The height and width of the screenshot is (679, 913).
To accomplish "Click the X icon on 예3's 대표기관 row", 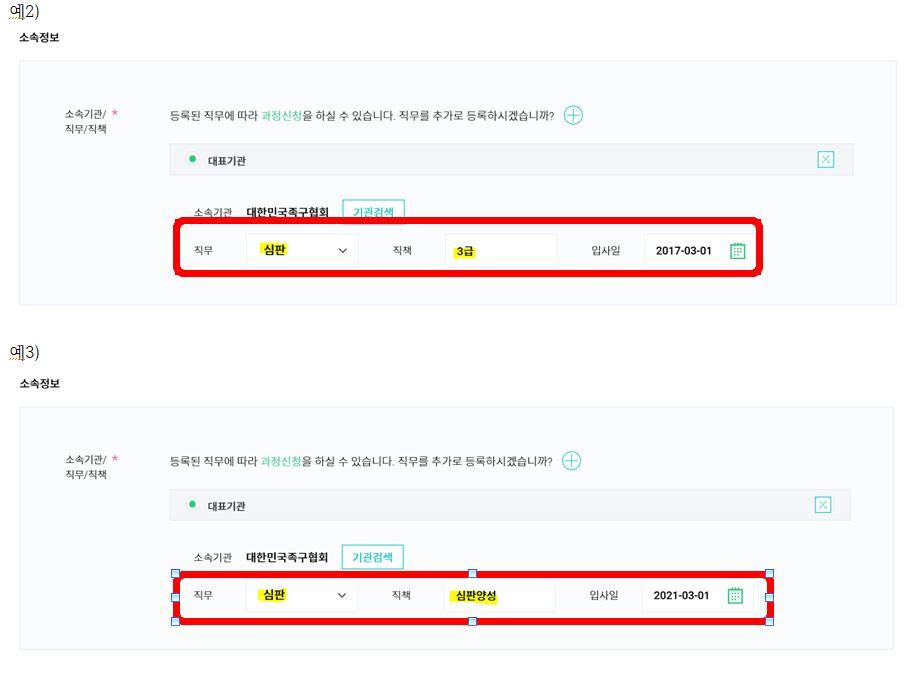I will pyautogui.click(x=823, y=505).
